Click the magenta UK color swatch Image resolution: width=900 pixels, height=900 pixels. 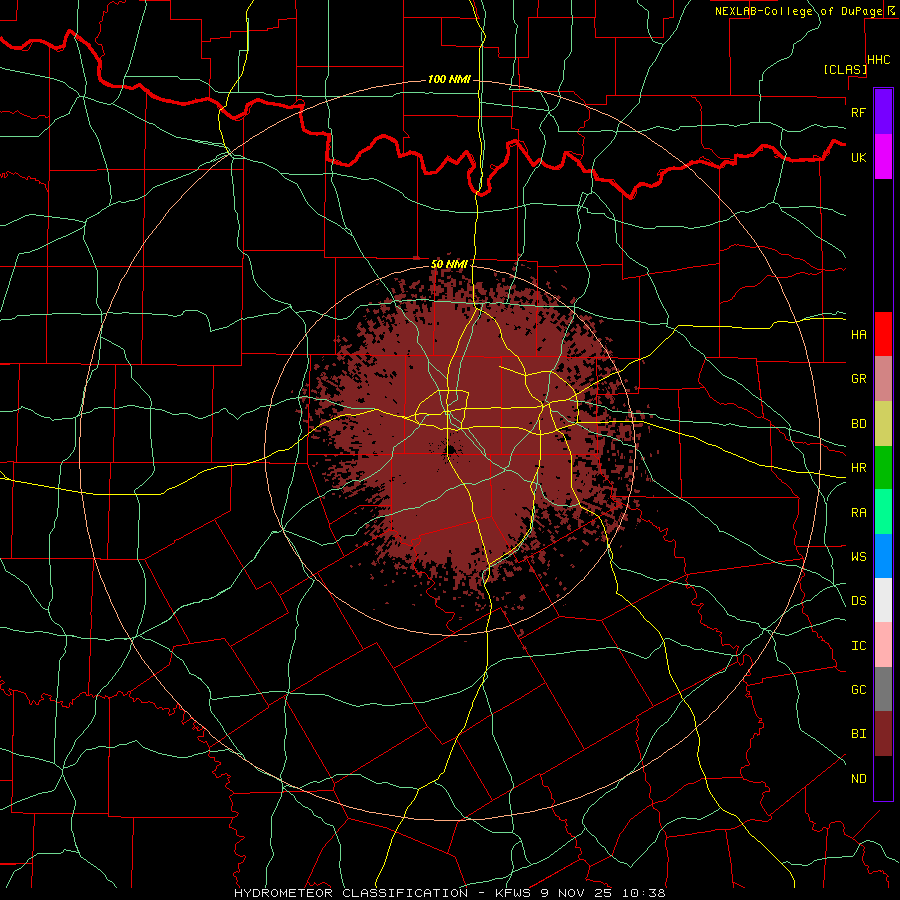pyautogui.click(x=883, y=157)
